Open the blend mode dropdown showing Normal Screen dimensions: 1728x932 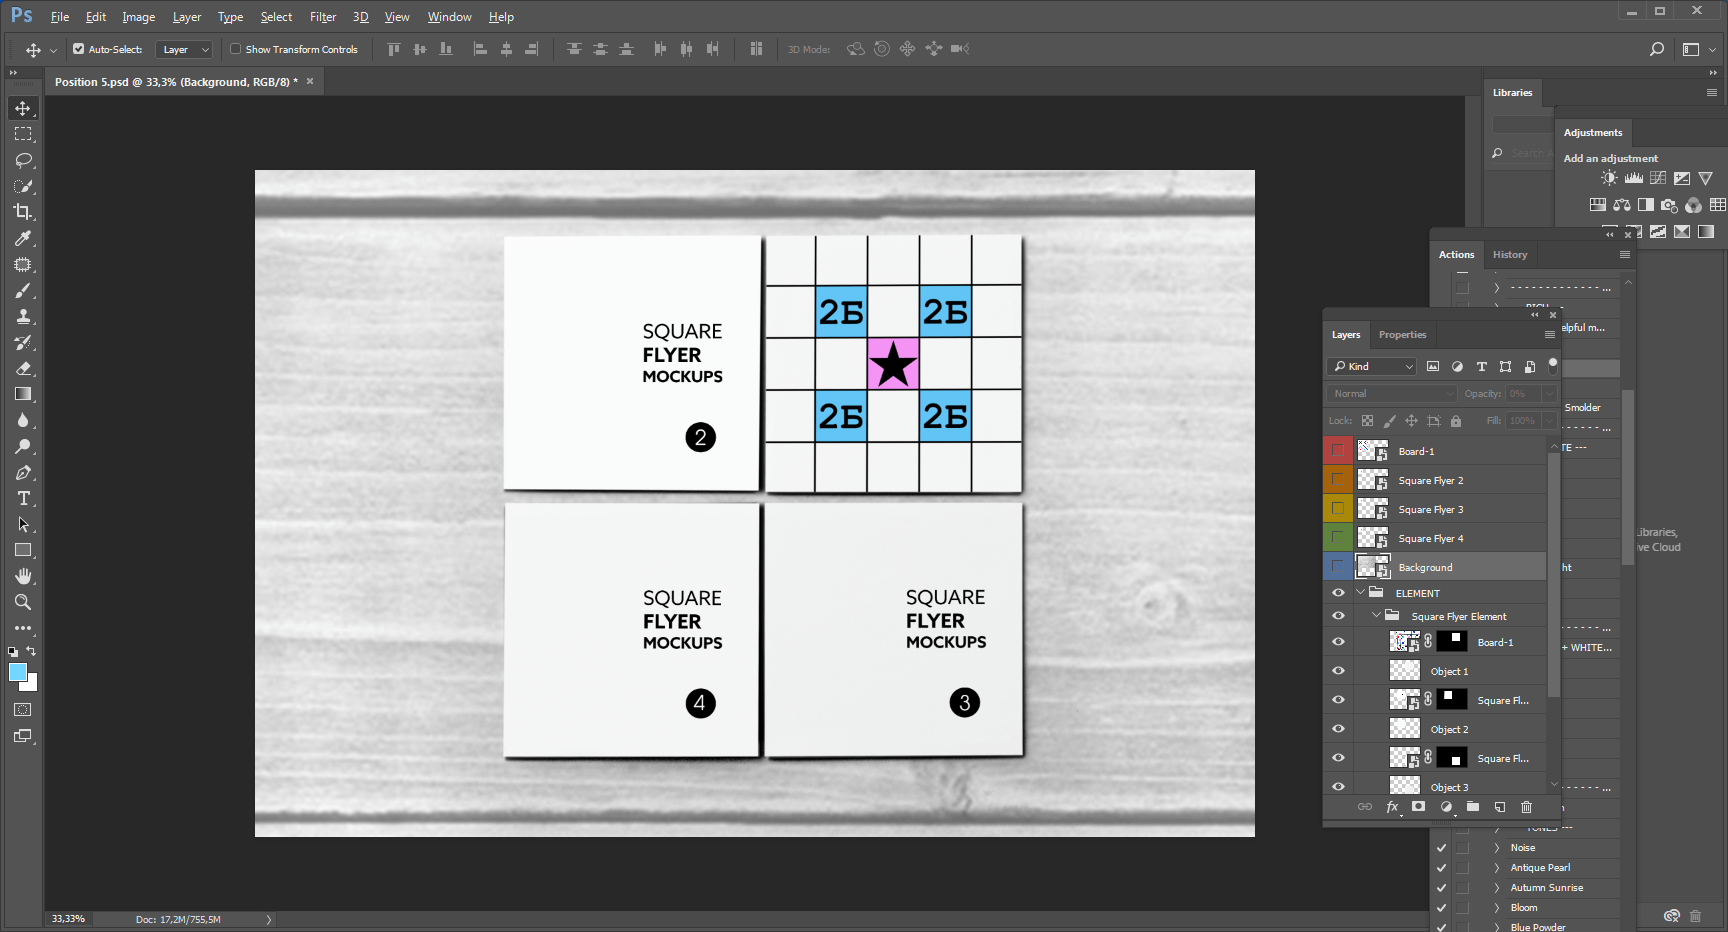coord(1390,393)
